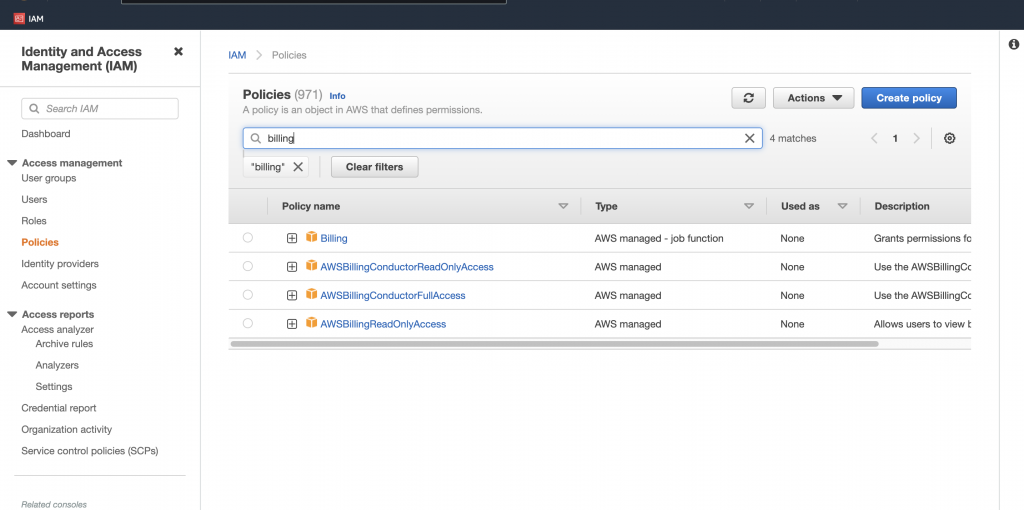
Task: Open the Actions dropdown
Action: 813,98
